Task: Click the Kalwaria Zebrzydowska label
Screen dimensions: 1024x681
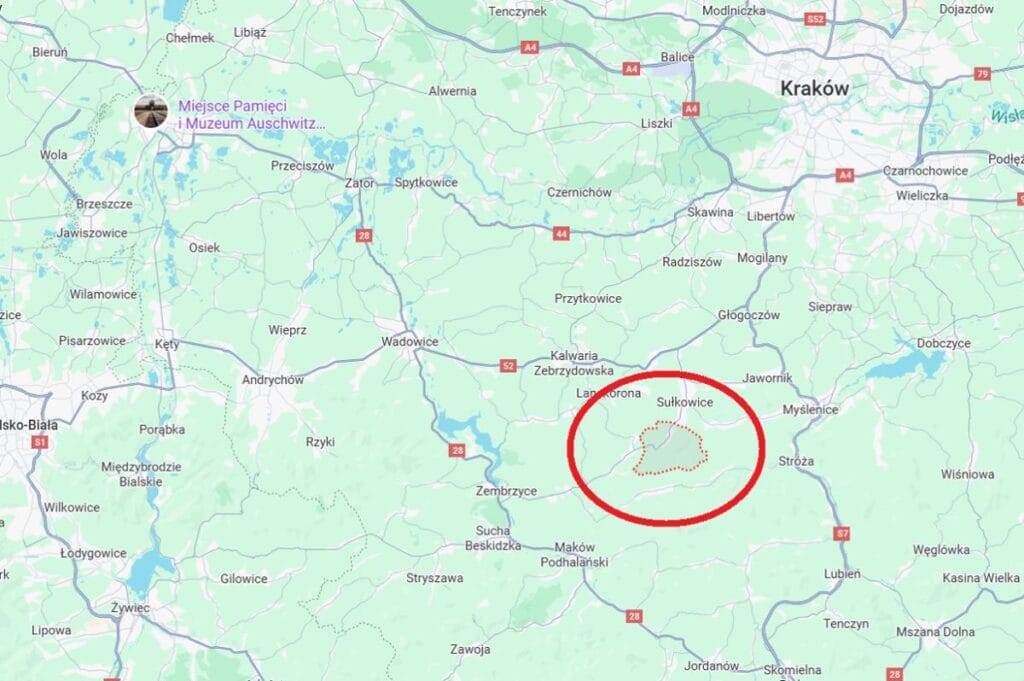Action: click(x=574, y=363)
